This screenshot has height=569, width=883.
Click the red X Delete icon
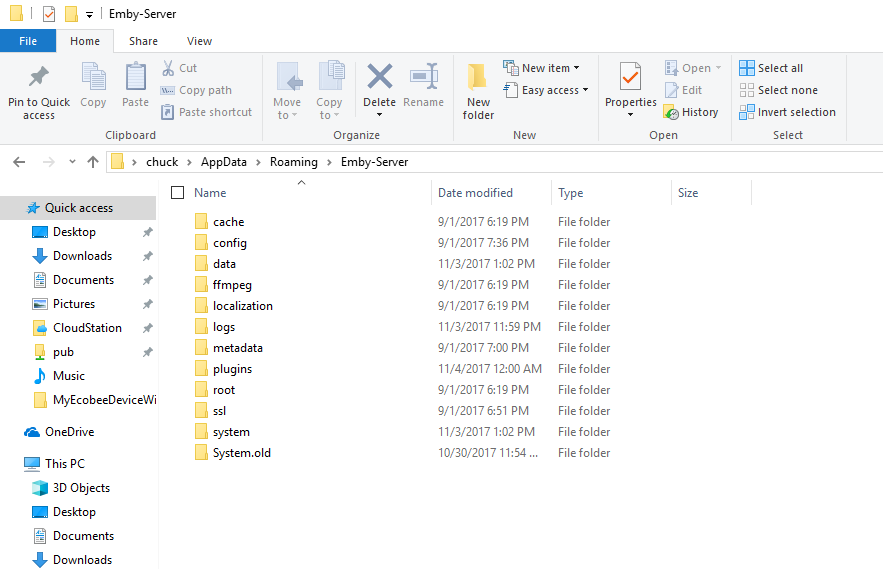380,76
